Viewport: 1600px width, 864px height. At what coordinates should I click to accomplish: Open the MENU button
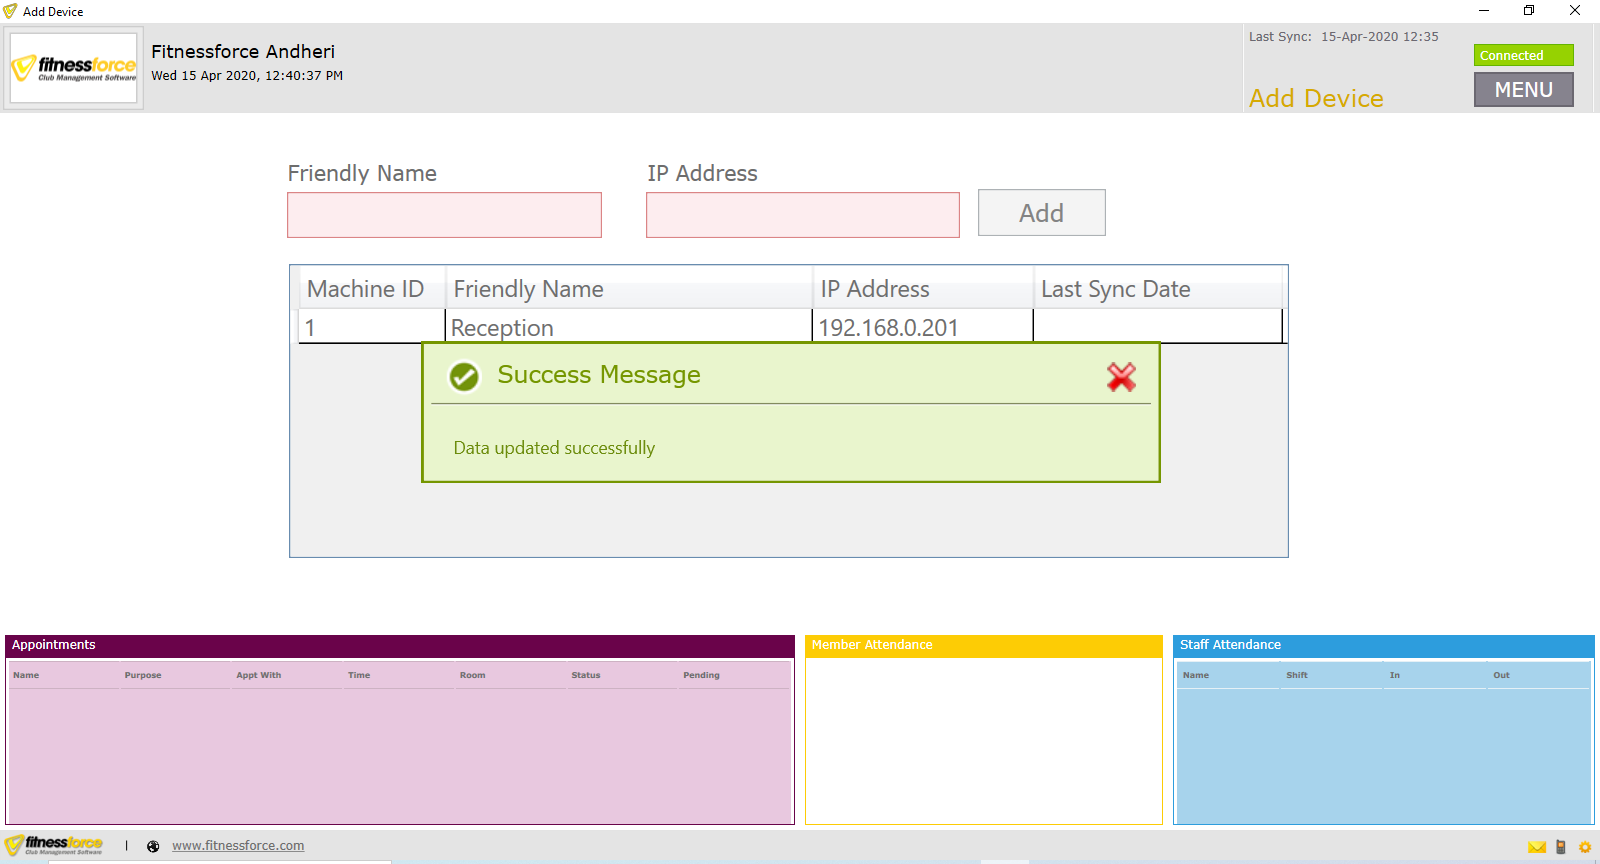(x=1523, y=90)
